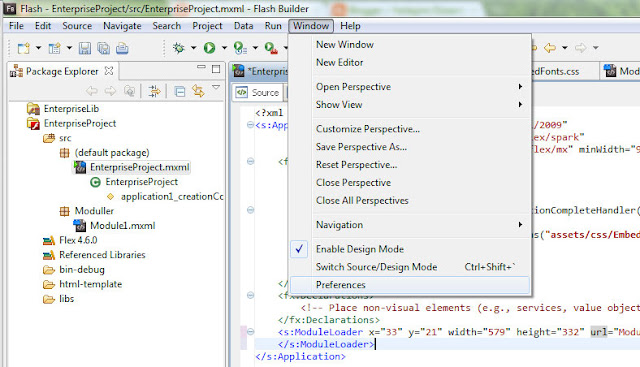The width and height of the screenshot is (640, 367).
Task: Open Package Explorer view menu triangle
Action: tap(216, 87)
